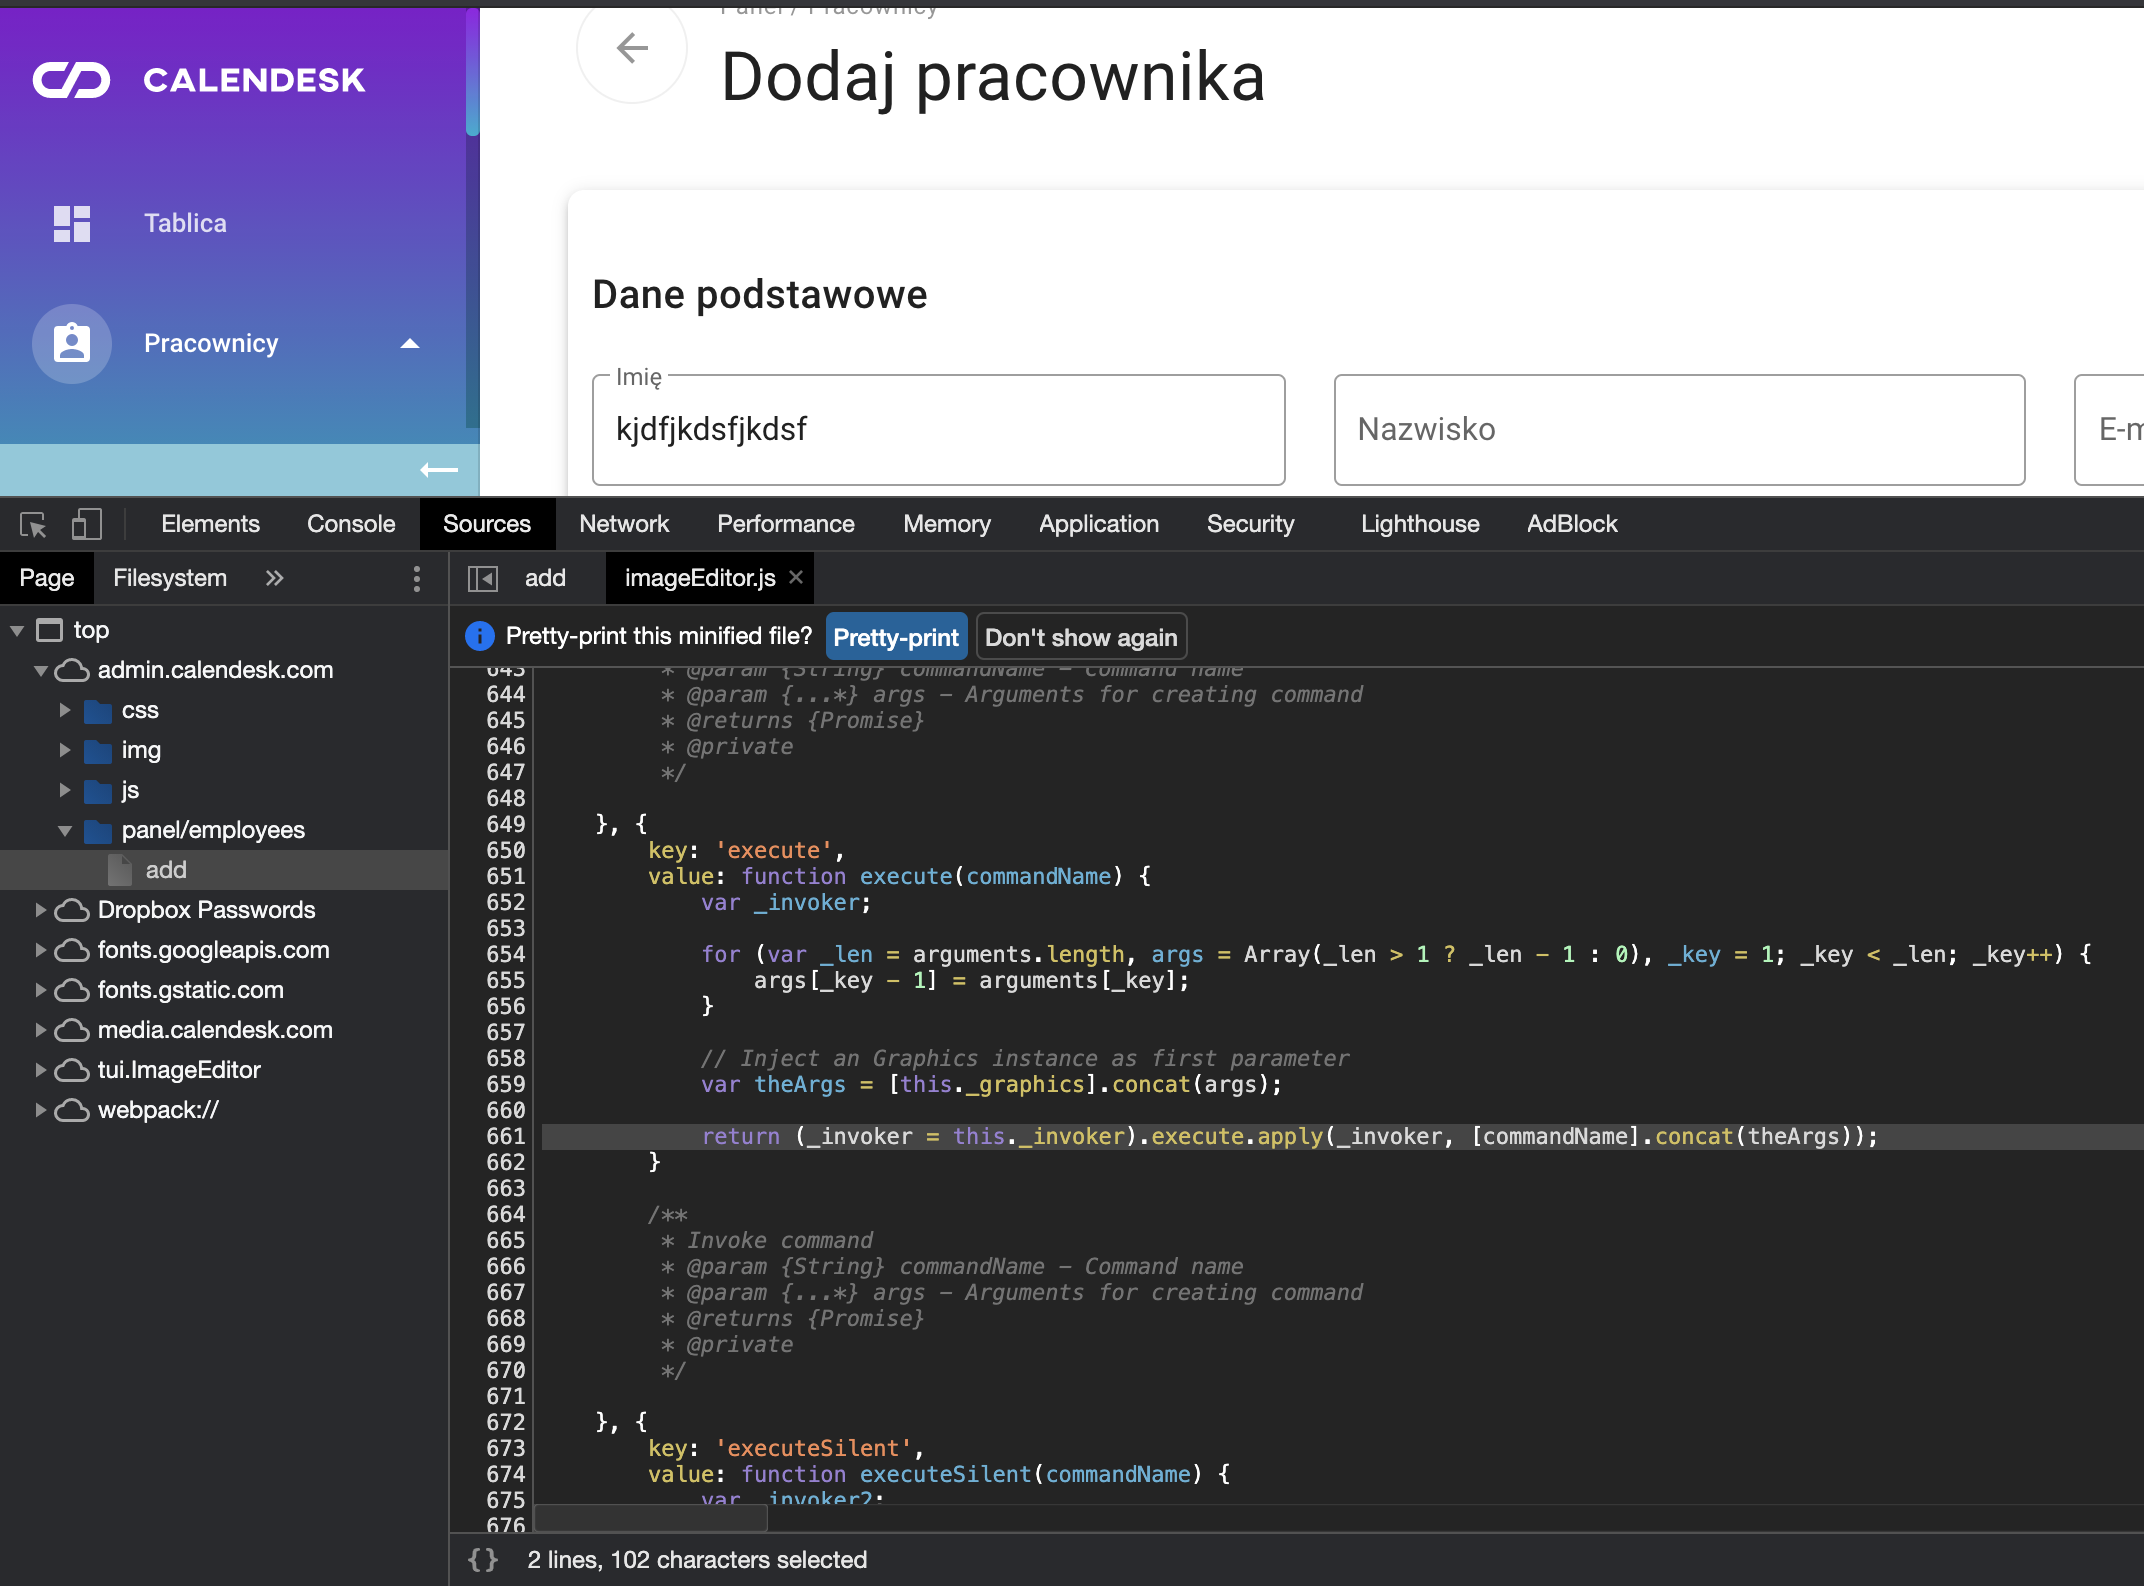Click the curly braces format icon
The image size is (2144, 1586).
point(483,1560)
